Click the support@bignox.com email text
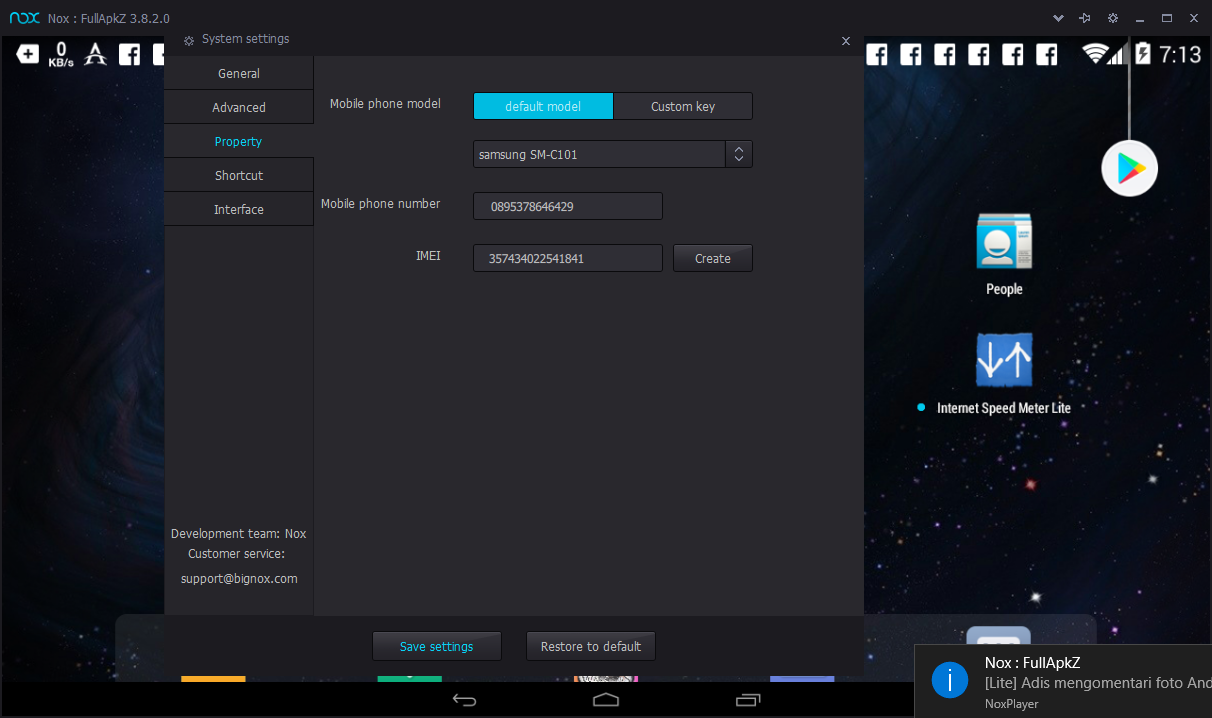 pos(239,579)
